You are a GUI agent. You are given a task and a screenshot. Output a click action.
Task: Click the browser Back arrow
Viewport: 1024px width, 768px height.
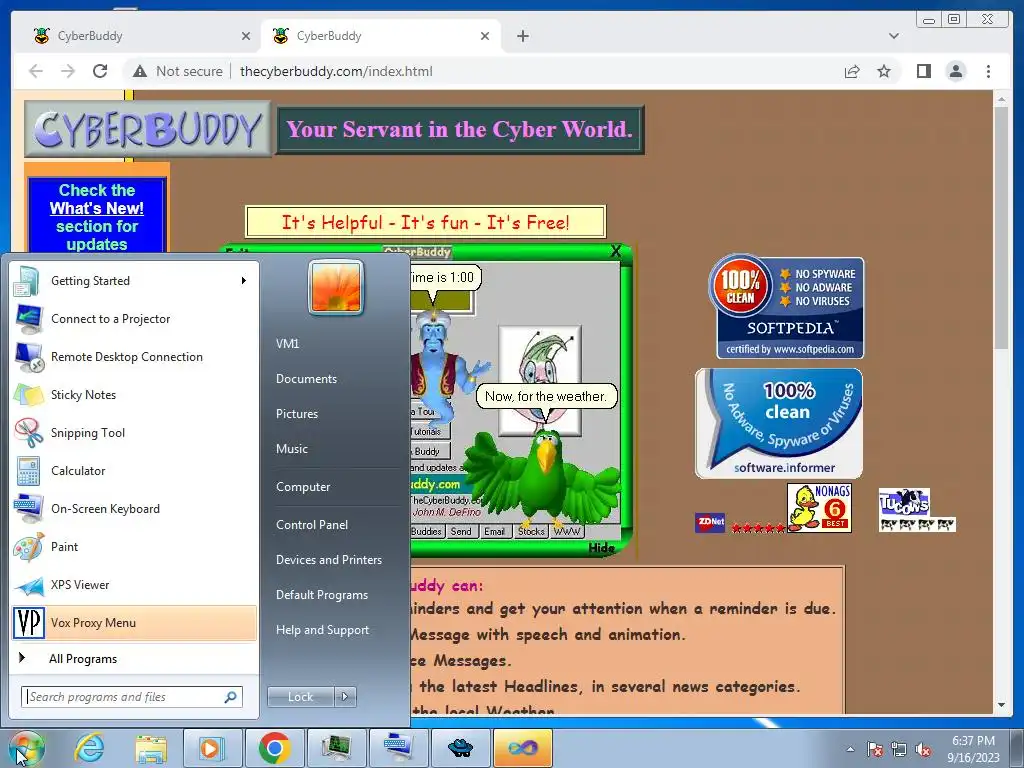click(x=36, y=71)
